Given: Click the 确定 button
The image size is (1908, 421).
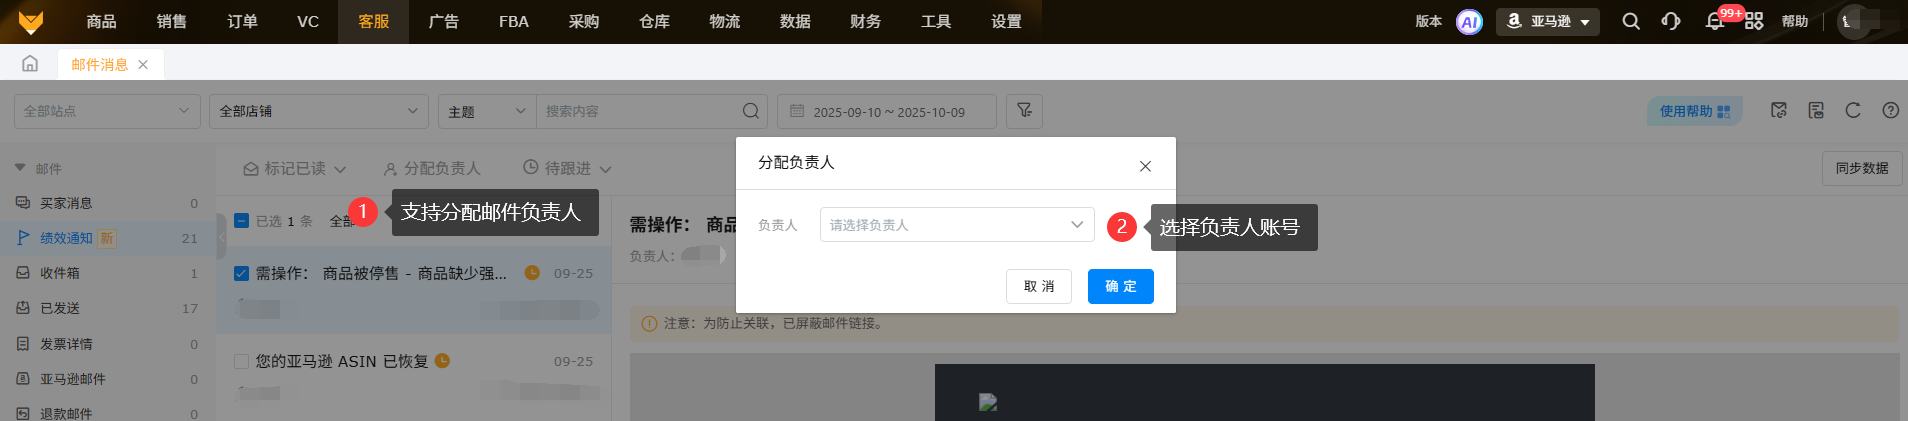Looking at the screenshot, I should [1120, 286].
